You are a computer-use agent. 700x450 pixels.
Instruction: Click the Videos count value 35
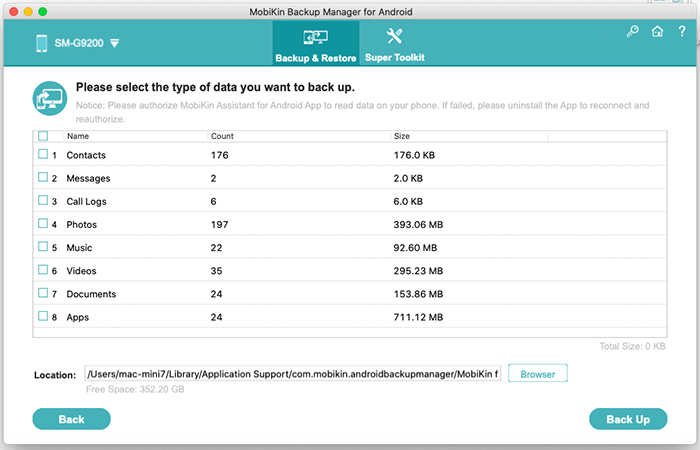(217, 271)
